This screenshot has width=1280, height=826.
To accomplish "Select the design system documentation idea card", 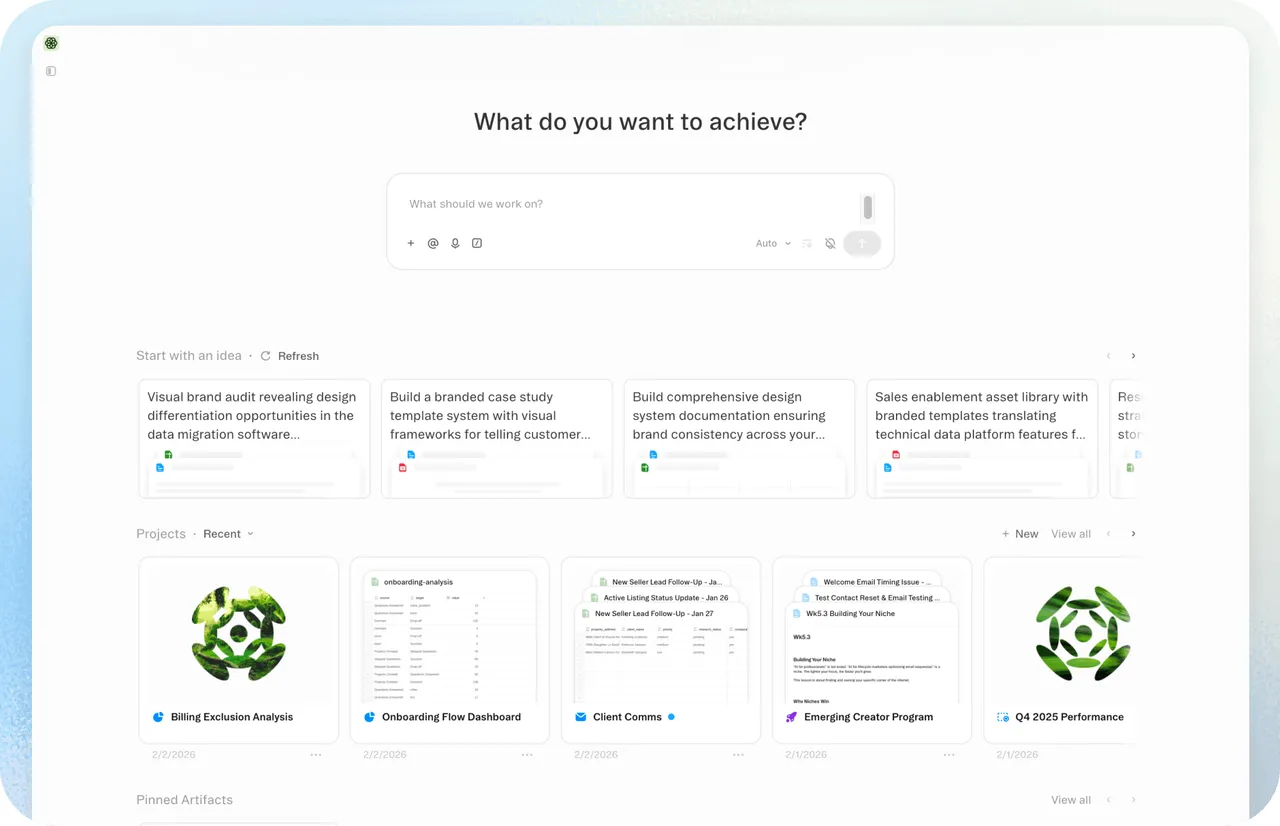I will coord(739,438).
